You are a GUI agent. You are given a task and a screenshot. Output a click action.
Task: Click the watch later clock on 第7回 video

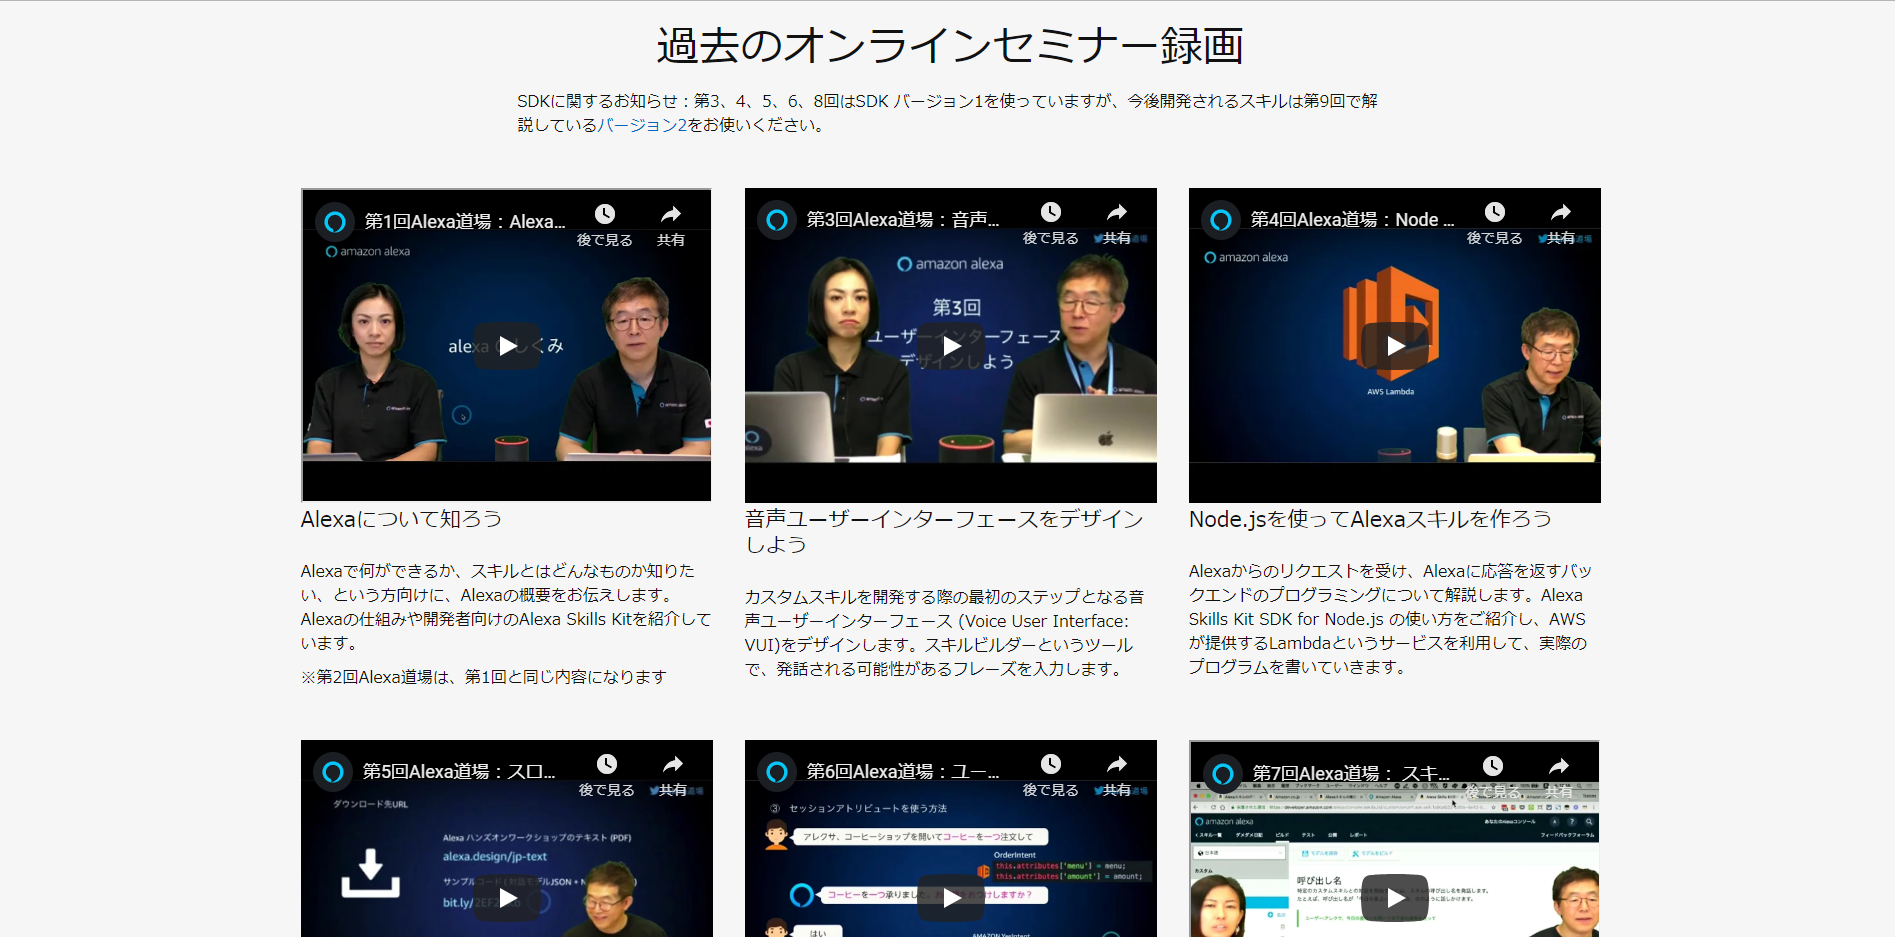(1493, 766)
